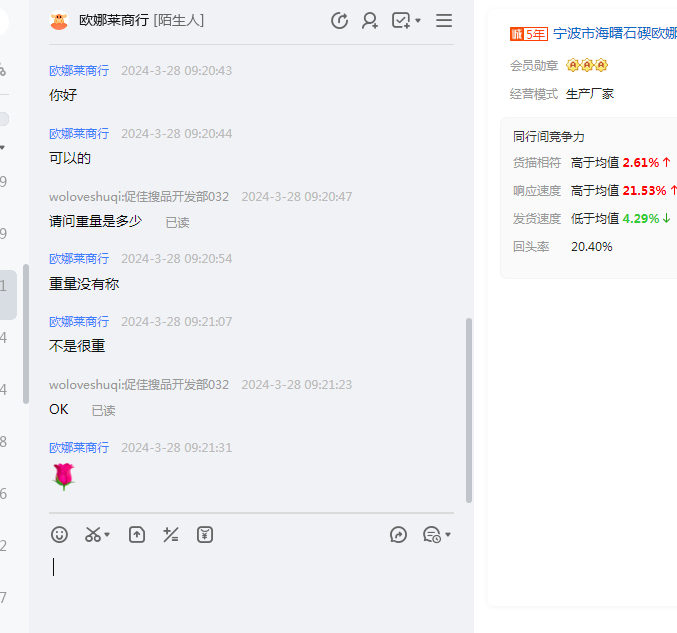Click message text 可以的
This screenshot has width=677, height=633.
click(70, 158)
